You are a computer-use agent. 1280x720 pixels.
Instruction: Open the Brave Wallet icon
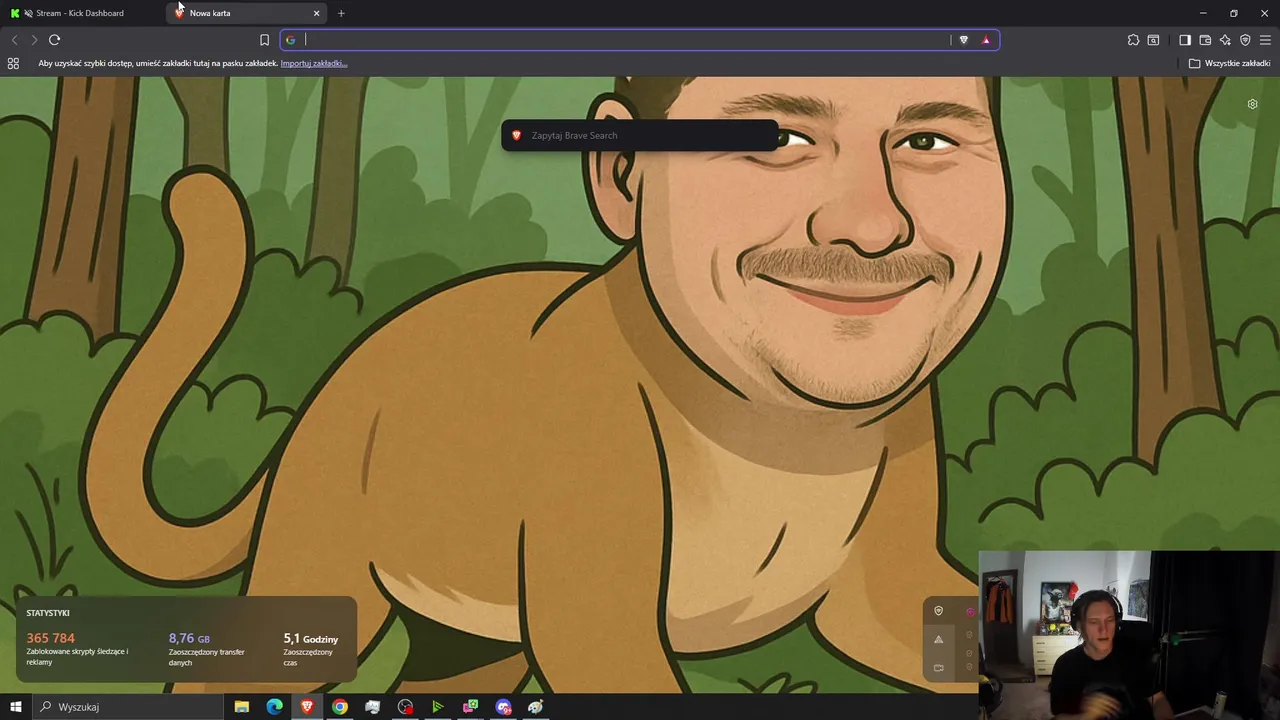pyautogui.click(x=1205, y=40)
